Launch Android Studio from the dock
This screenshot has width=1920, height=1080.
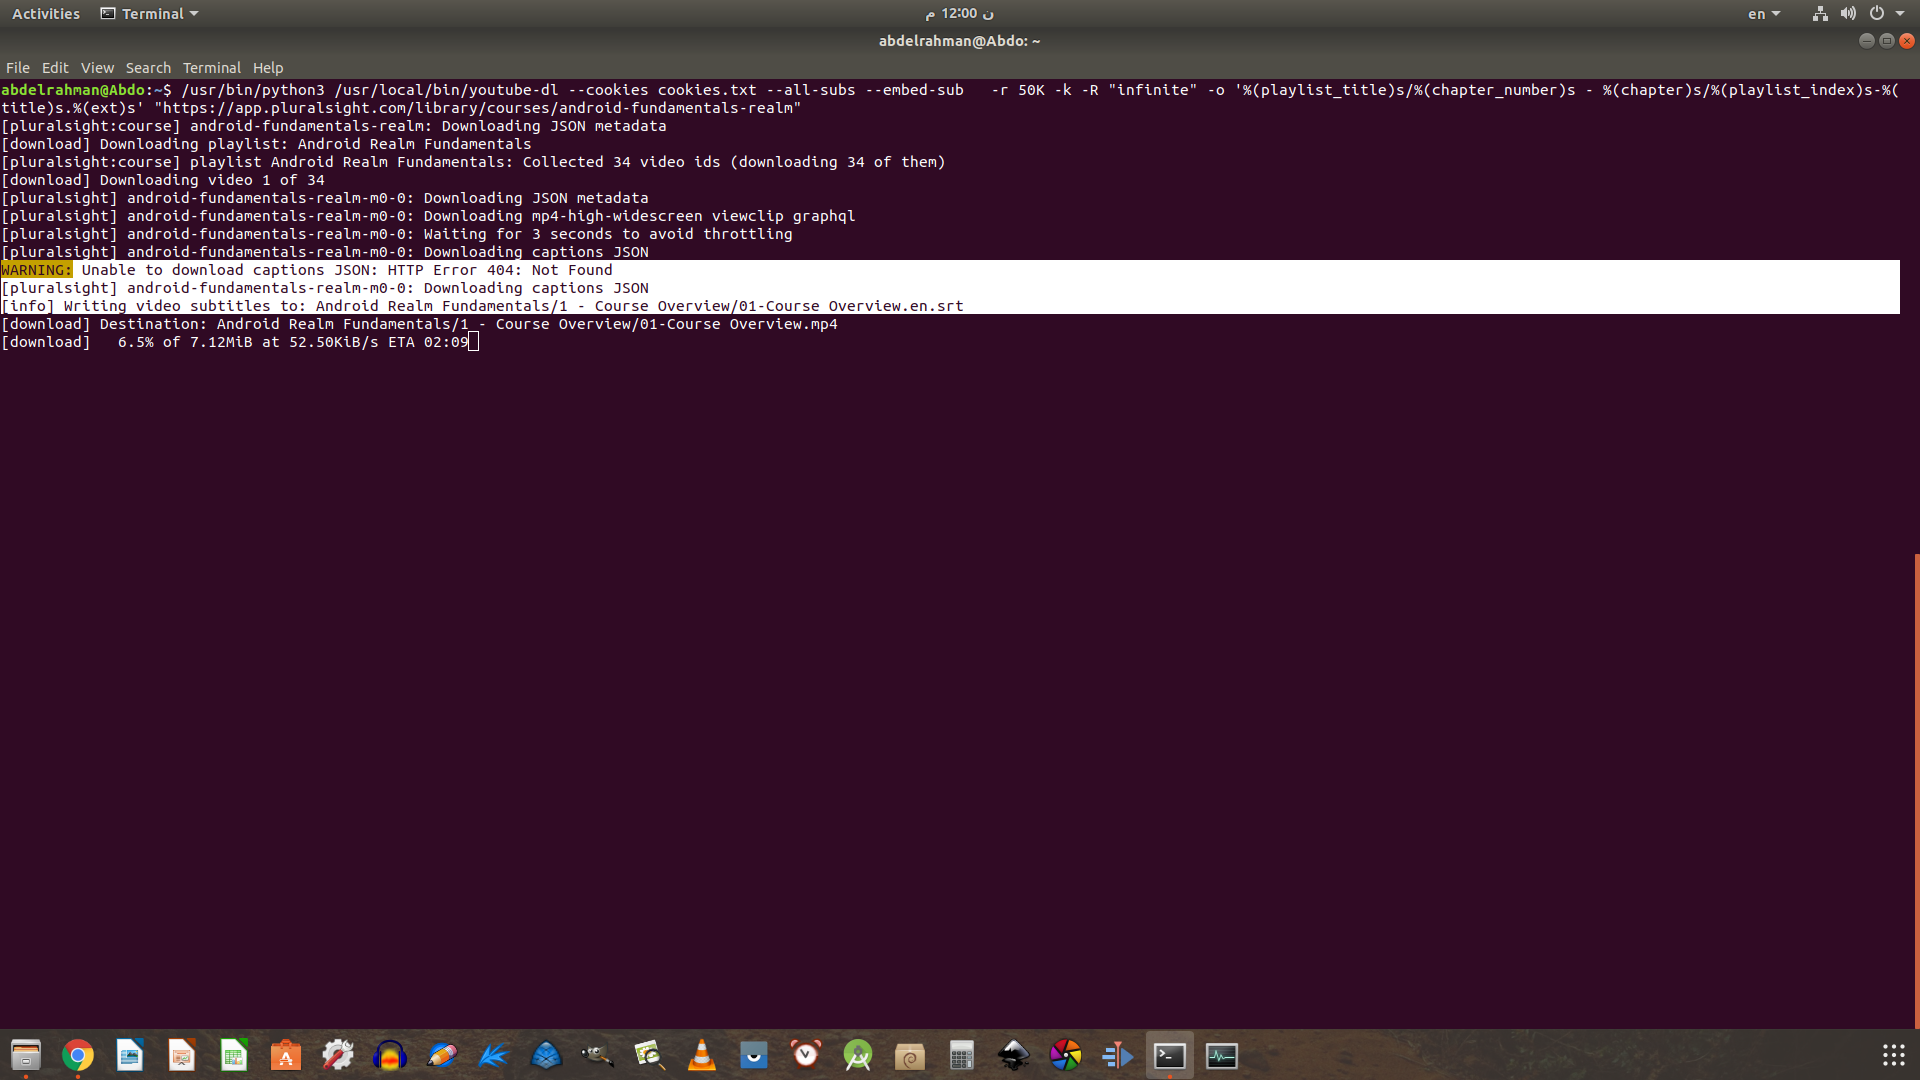point(858,1056)
